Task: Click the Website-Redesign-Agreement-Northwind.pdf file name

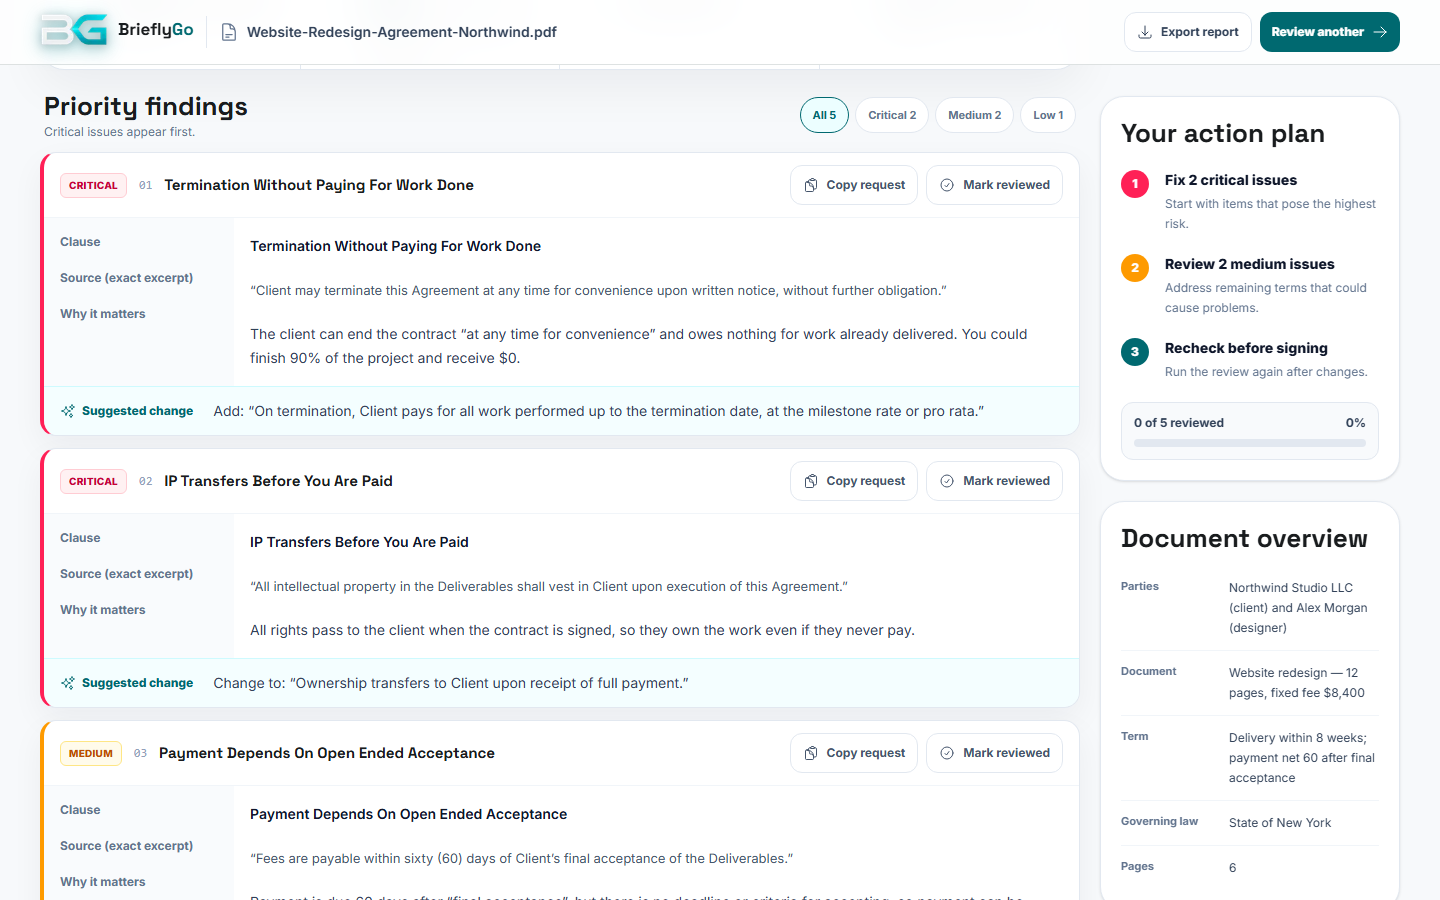Action: [x=402, y=32]
